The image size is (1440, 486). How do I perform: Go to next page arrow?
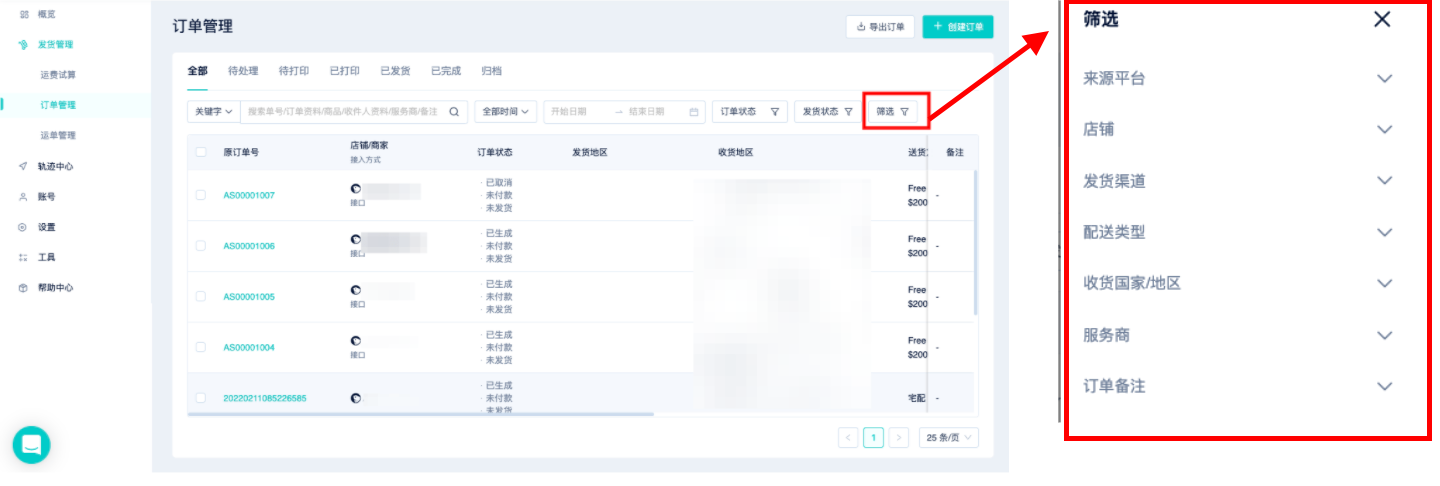(899, 437)
